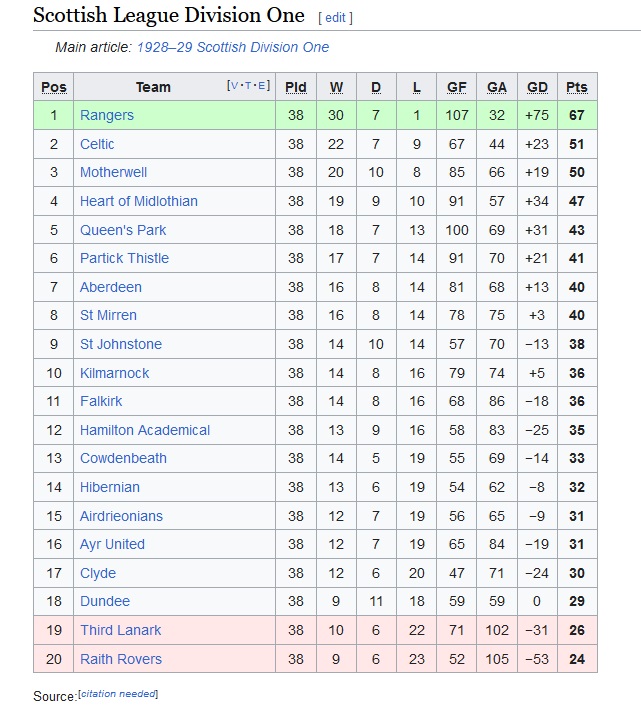Click the V template view link
The height and width of the screenshot is (723, 641).
point(234,85)
